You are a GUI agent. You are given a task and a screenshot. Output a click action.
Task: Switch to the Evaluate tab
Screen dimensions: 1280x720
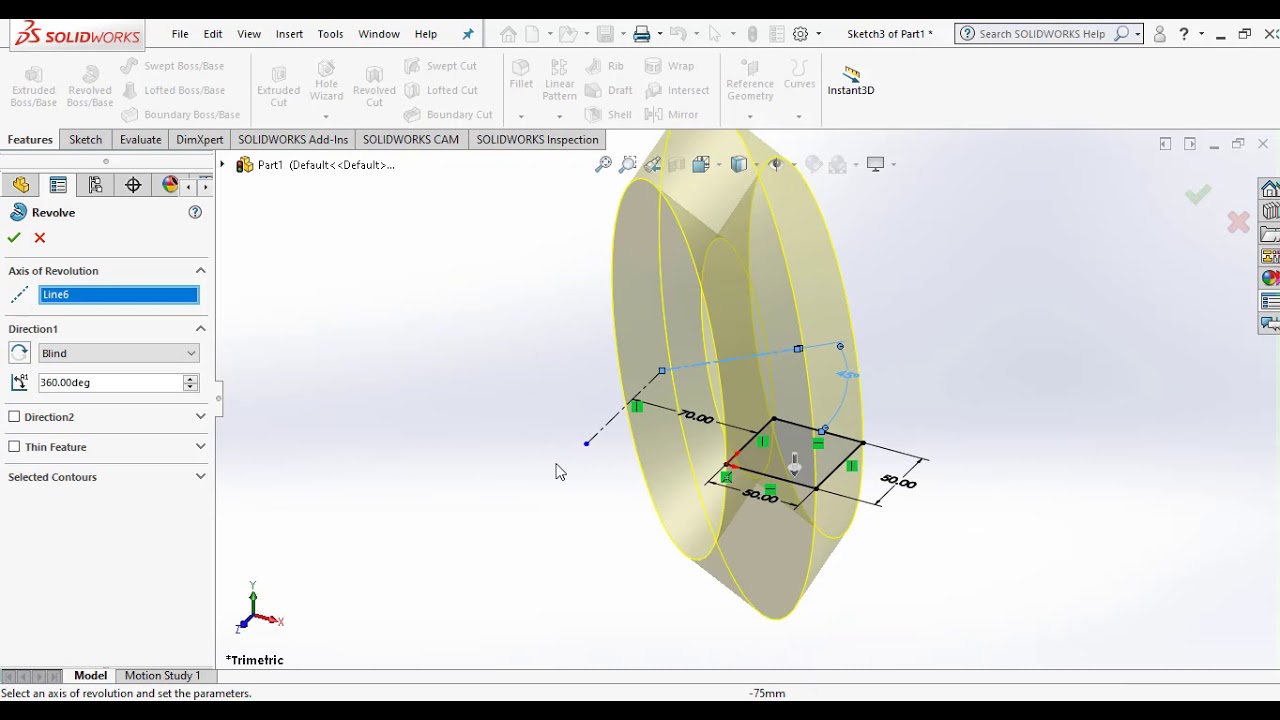click(140, 140)
